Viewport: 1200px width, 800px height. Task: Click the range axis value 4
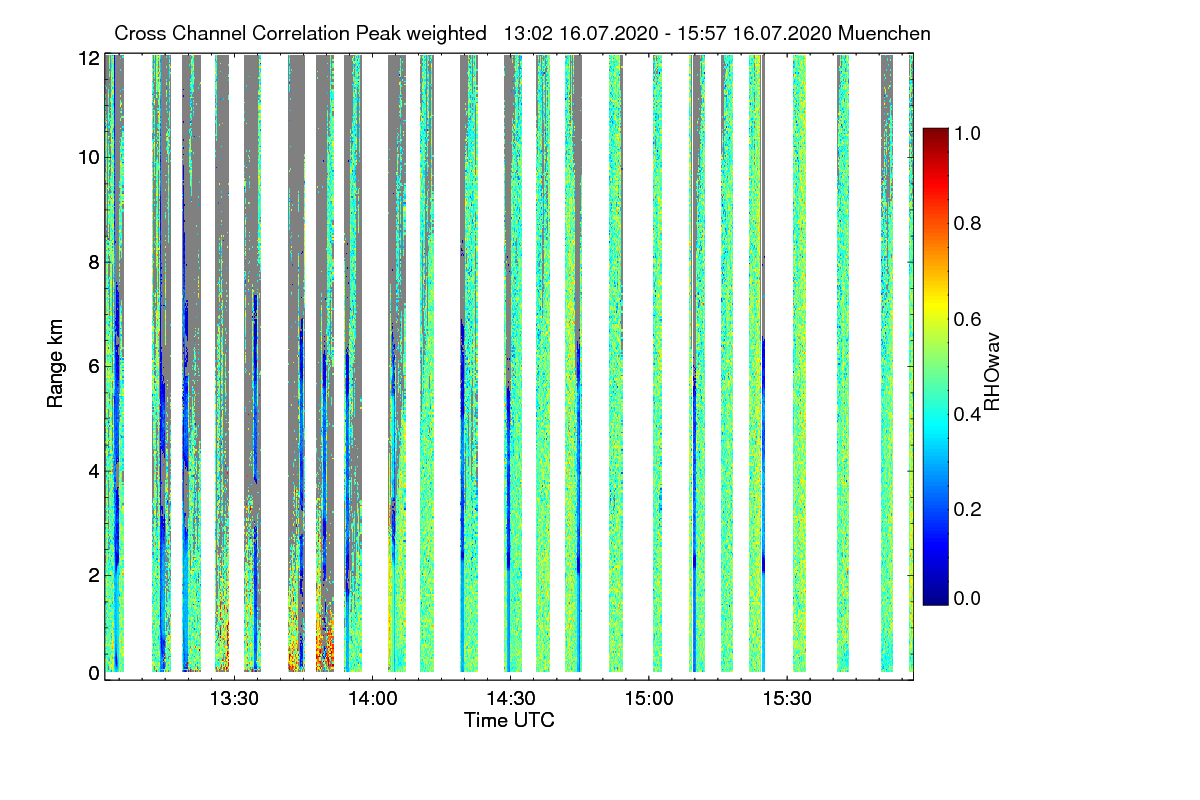[x=94, y=470]
